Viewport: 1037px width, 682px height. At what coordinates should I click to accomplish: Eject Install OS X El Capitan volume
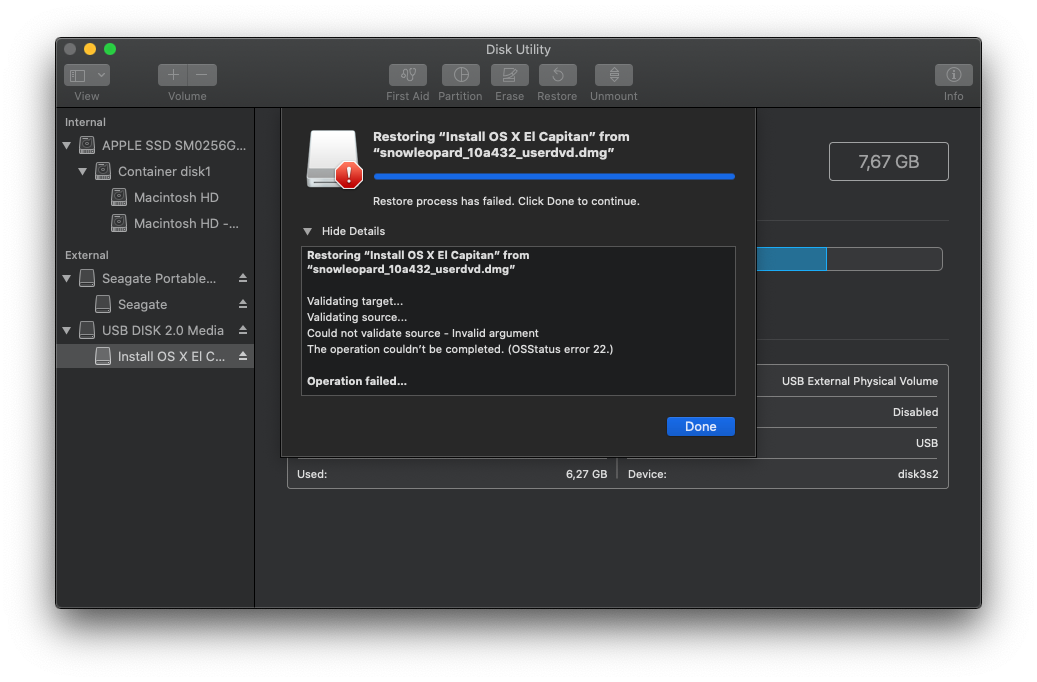pyautogui.click(x=243, y=357)
